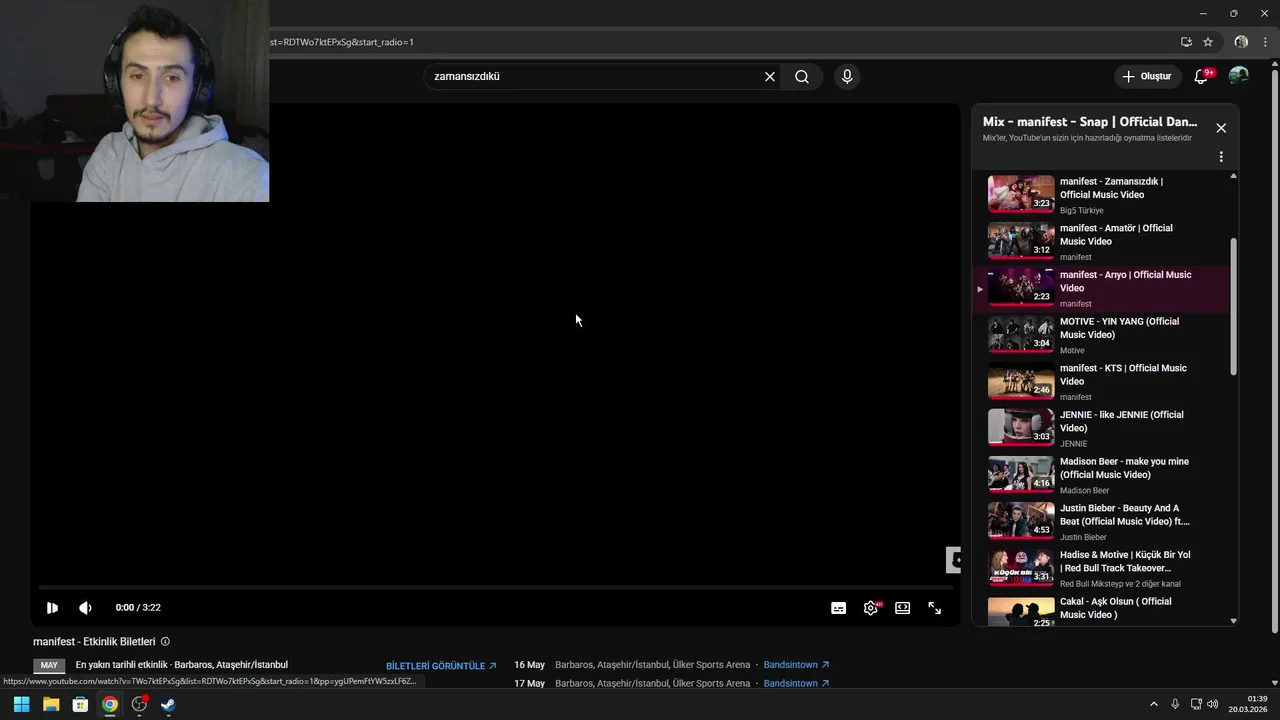Switch to Chrome taskbar icon
The image size is (1280, 720).
point(110,704)
